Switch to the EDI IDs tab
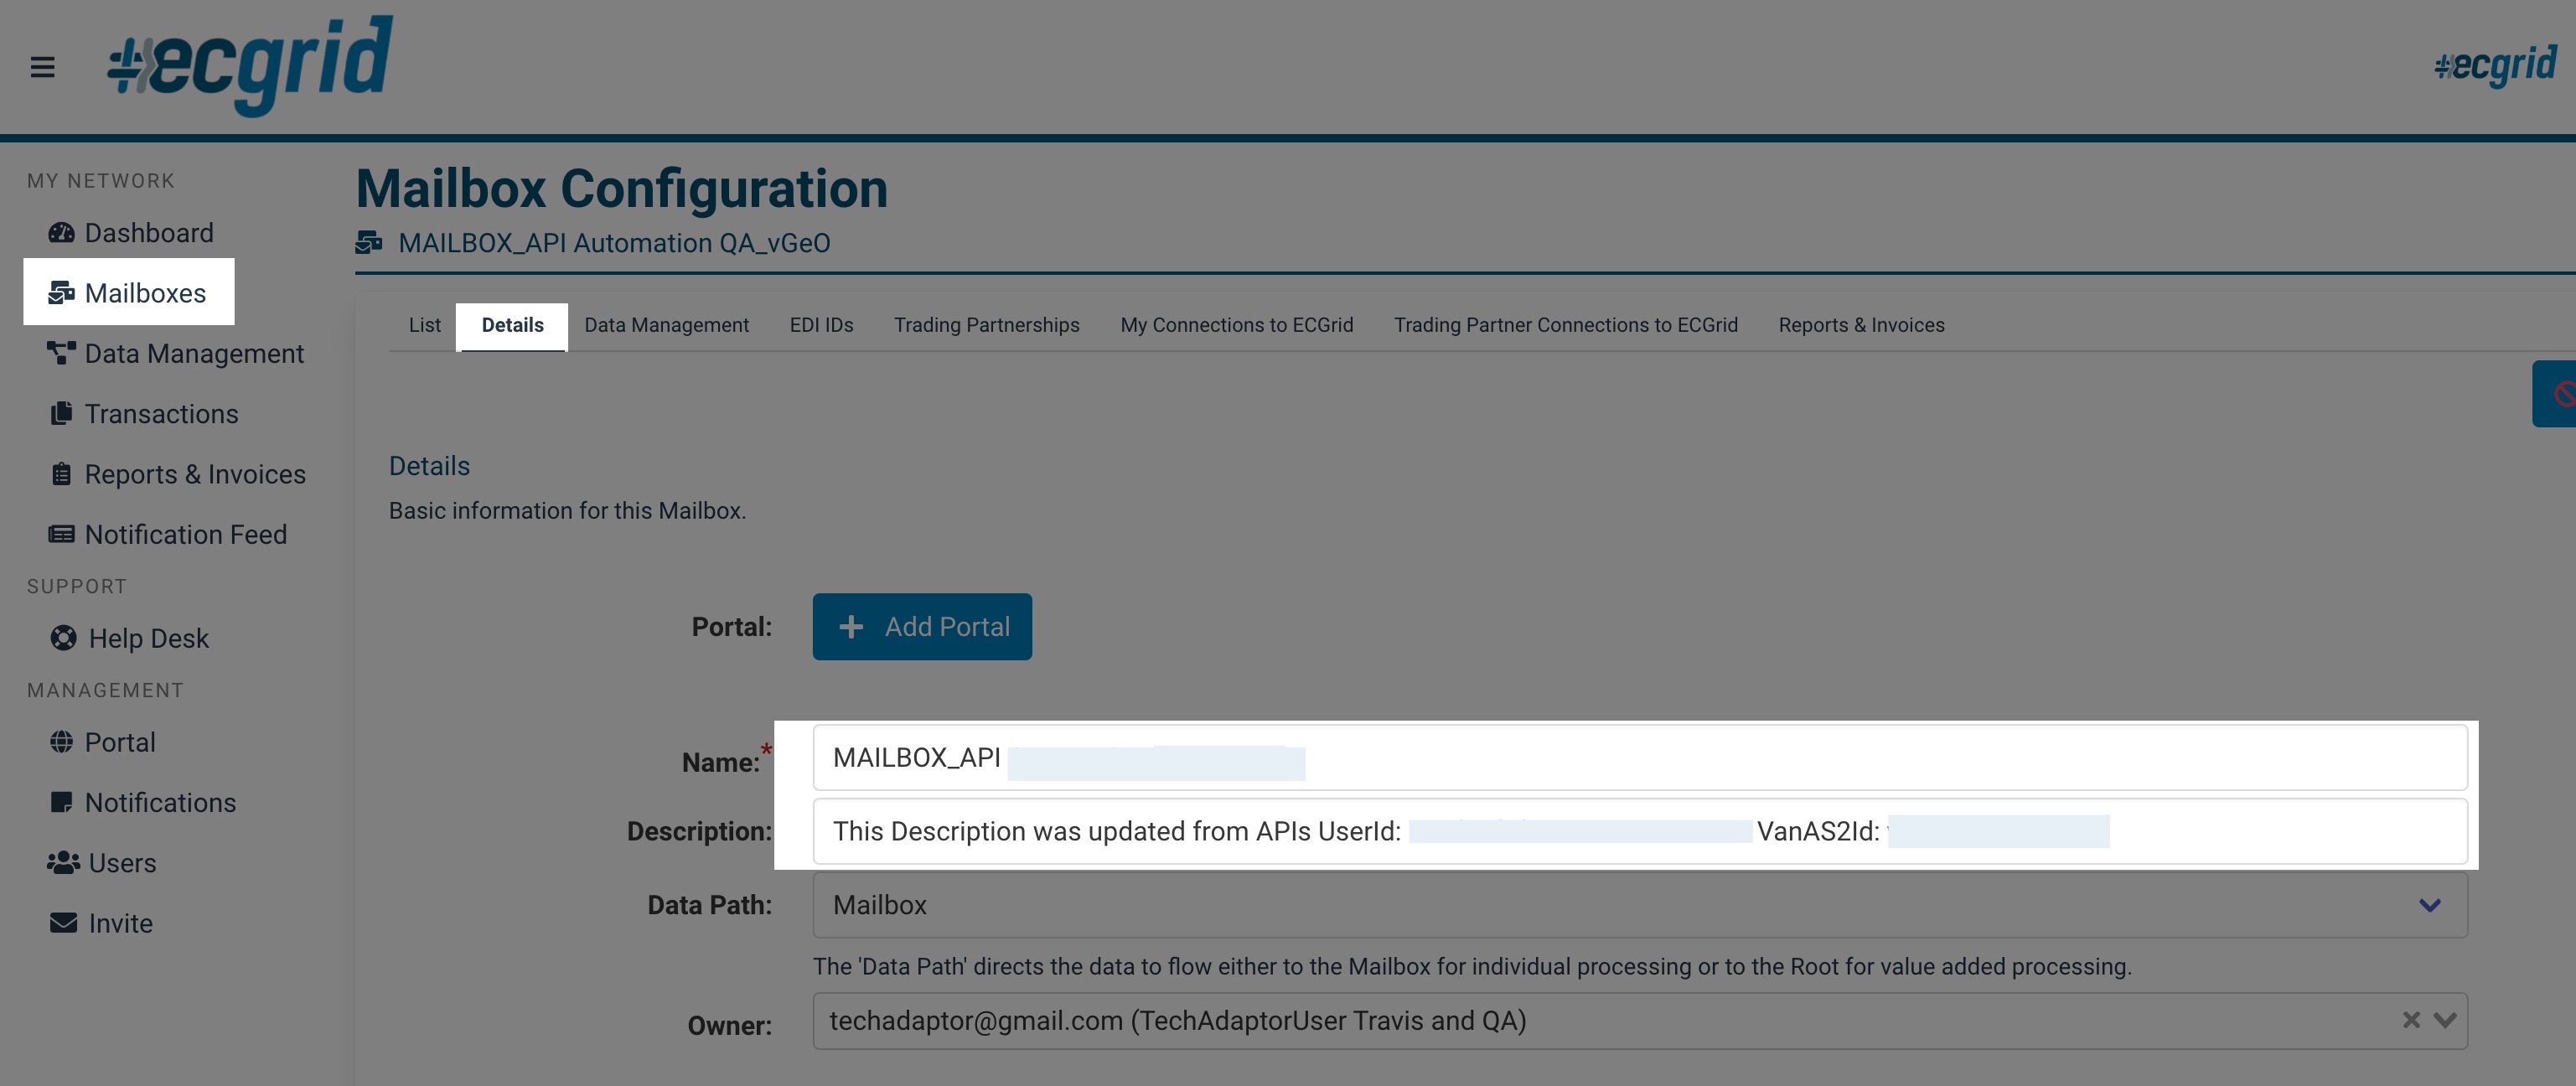 tap(821, 324)
